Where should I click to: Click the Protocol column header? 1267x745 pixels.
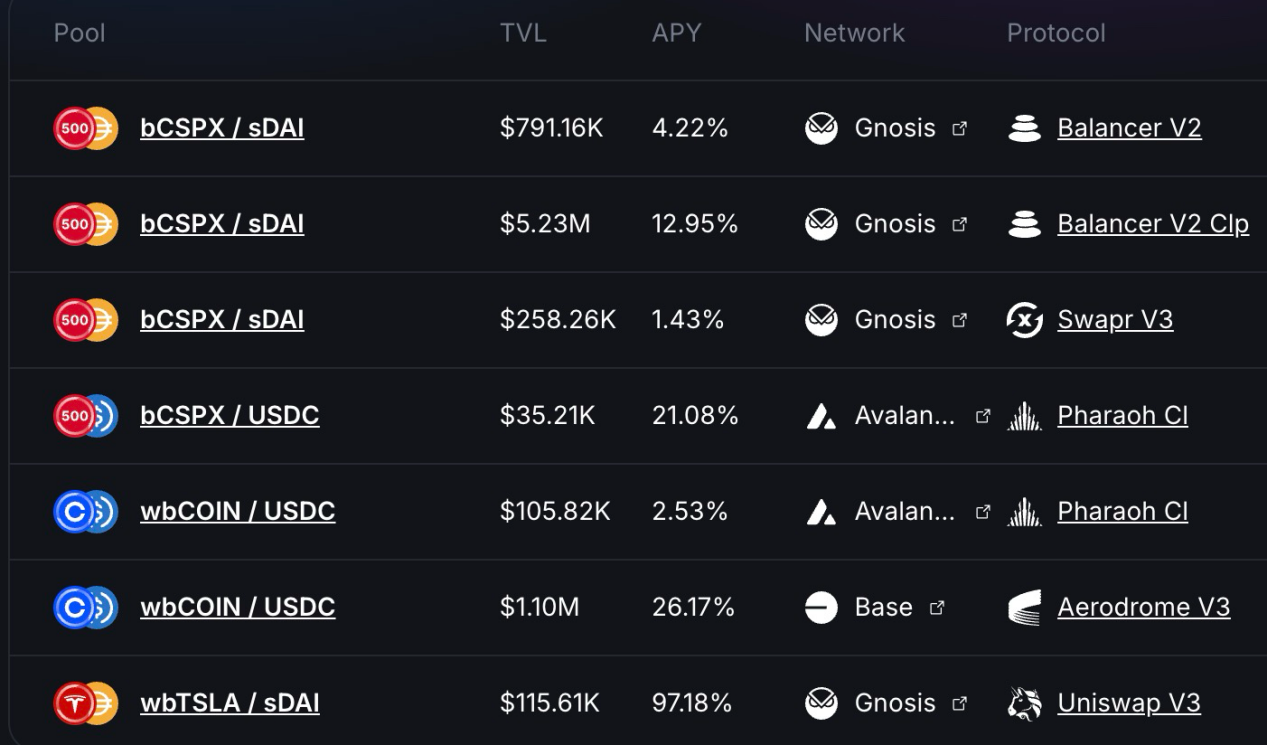[x=1056, y=33]
